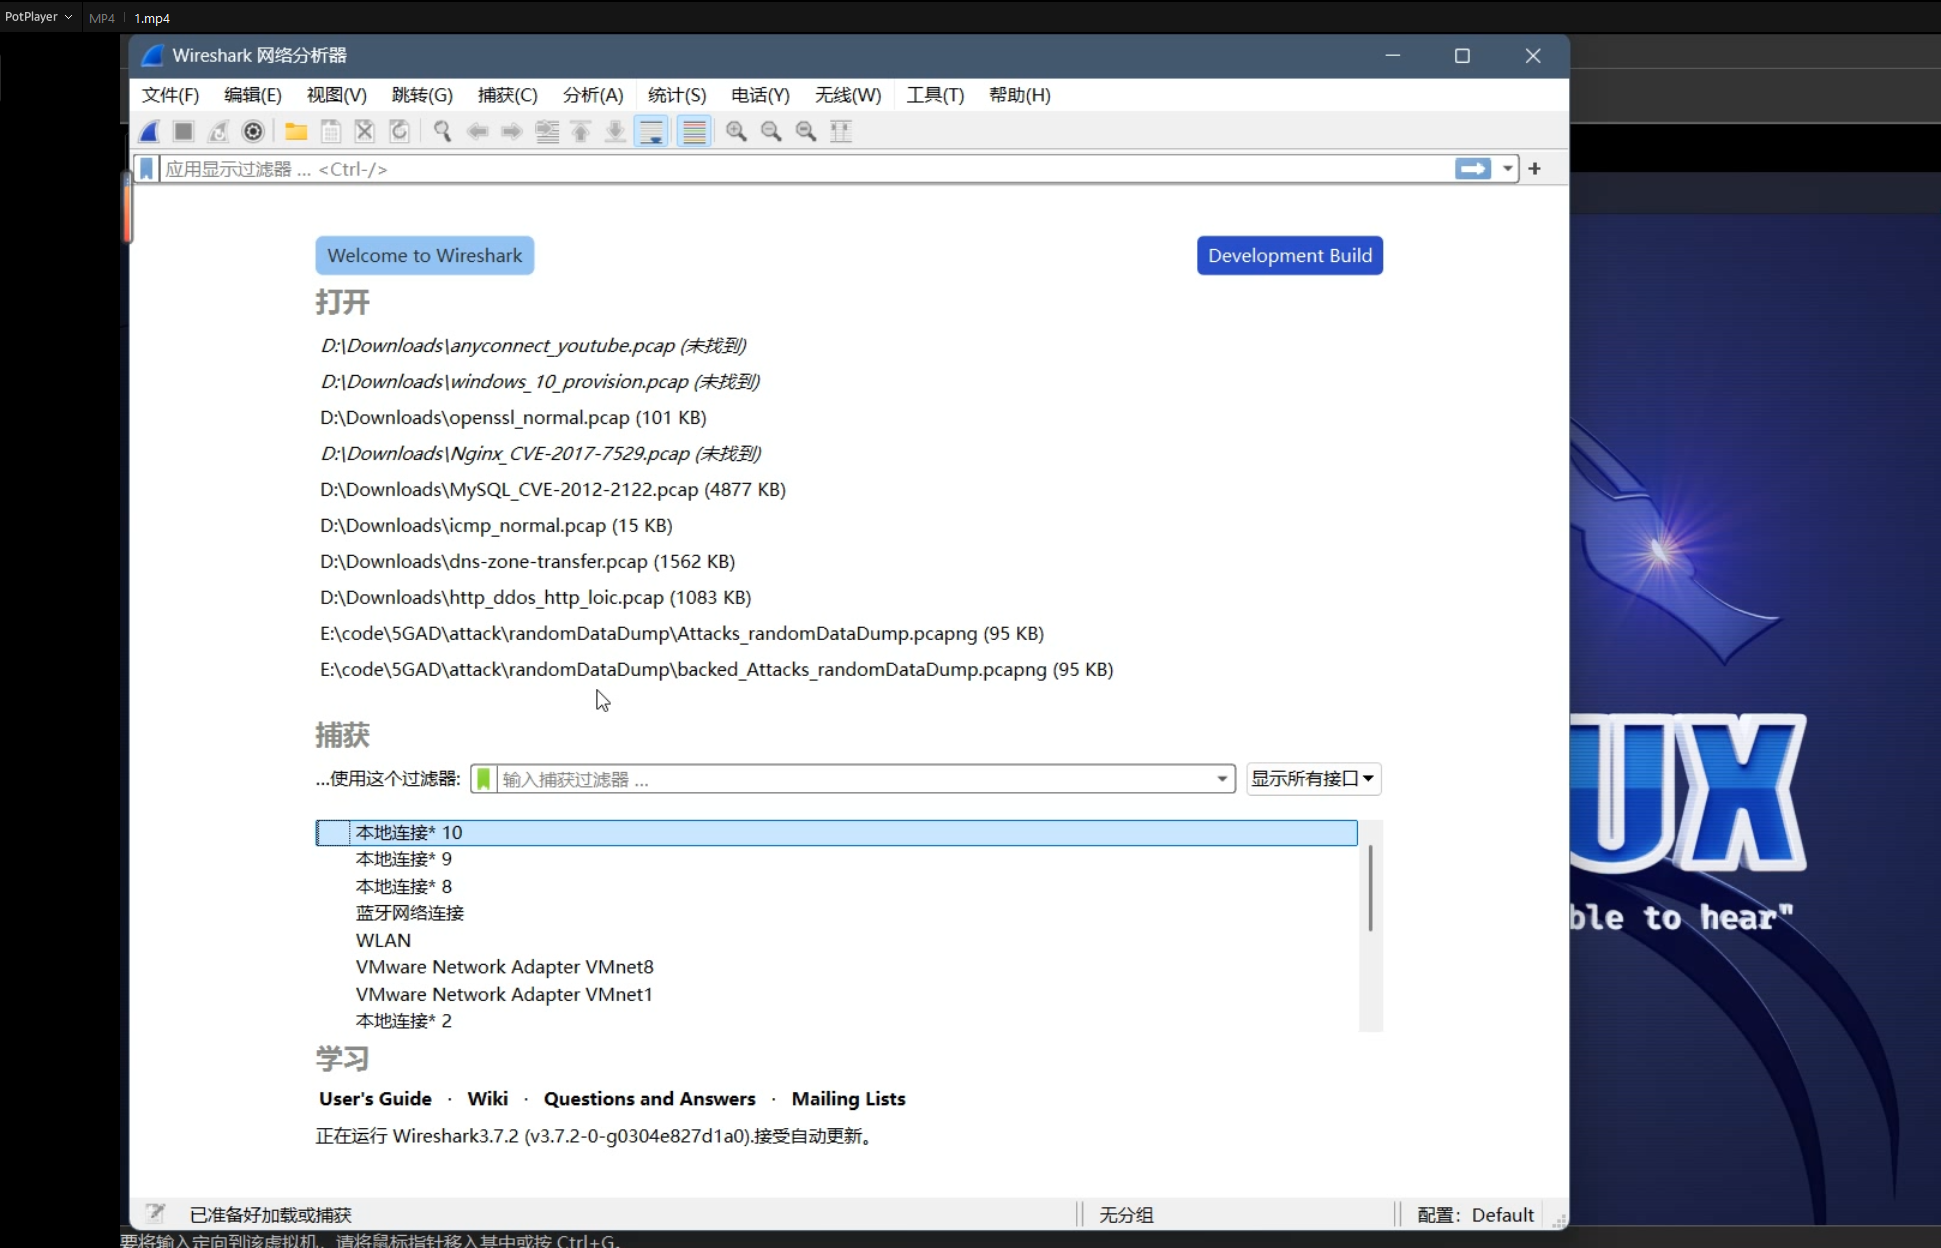Image resolution: width=1941 pixels, height=1248 pixels.
Task: Open the capture filter dropdown arrow
Action: click(x=1222, y=779)
